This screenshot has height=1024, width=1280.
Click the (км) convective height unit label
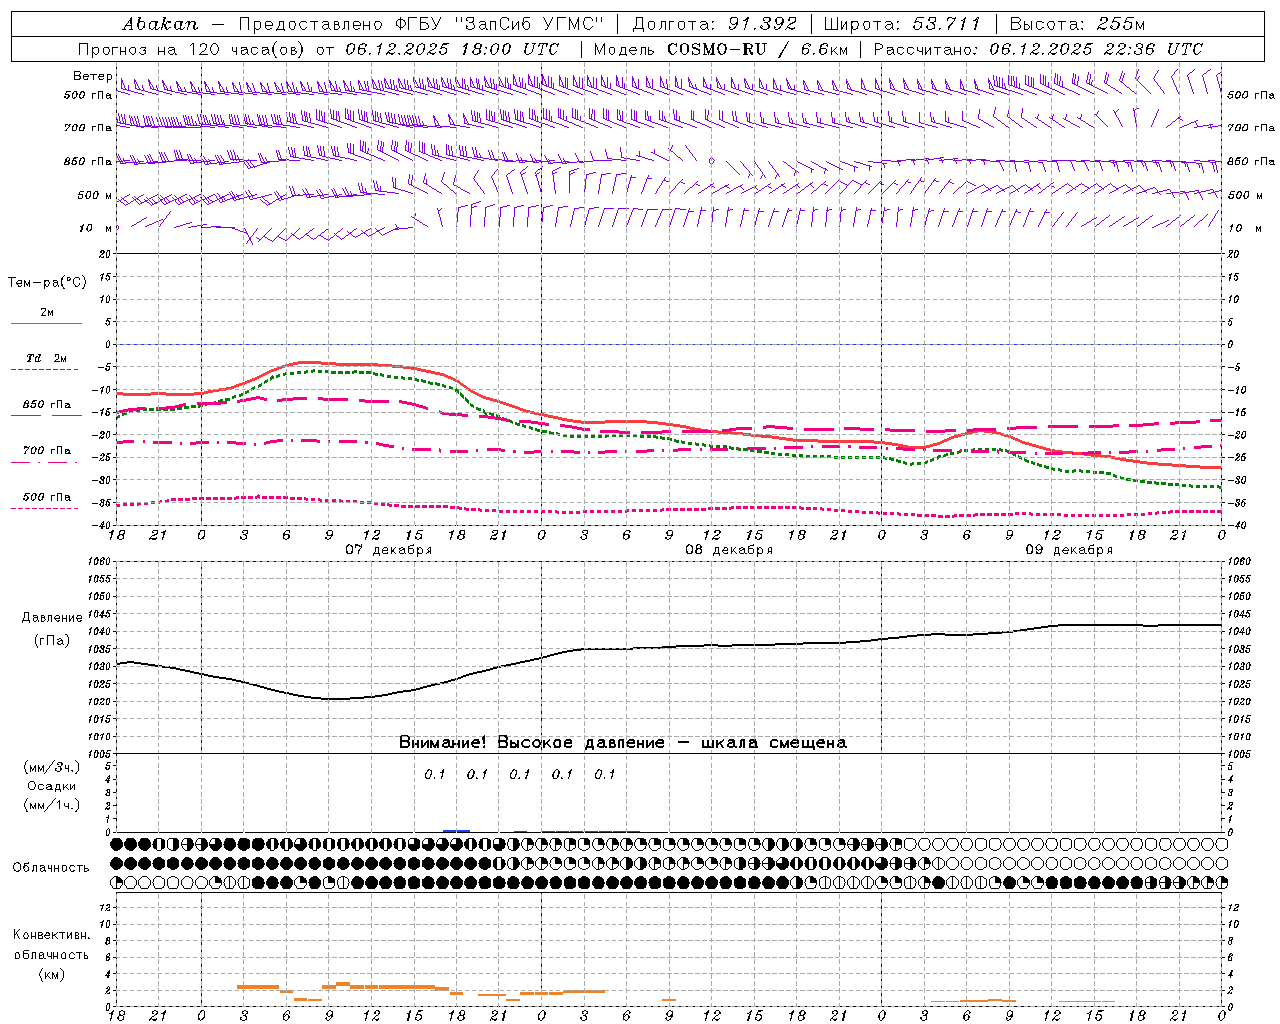tap(51, 974)
